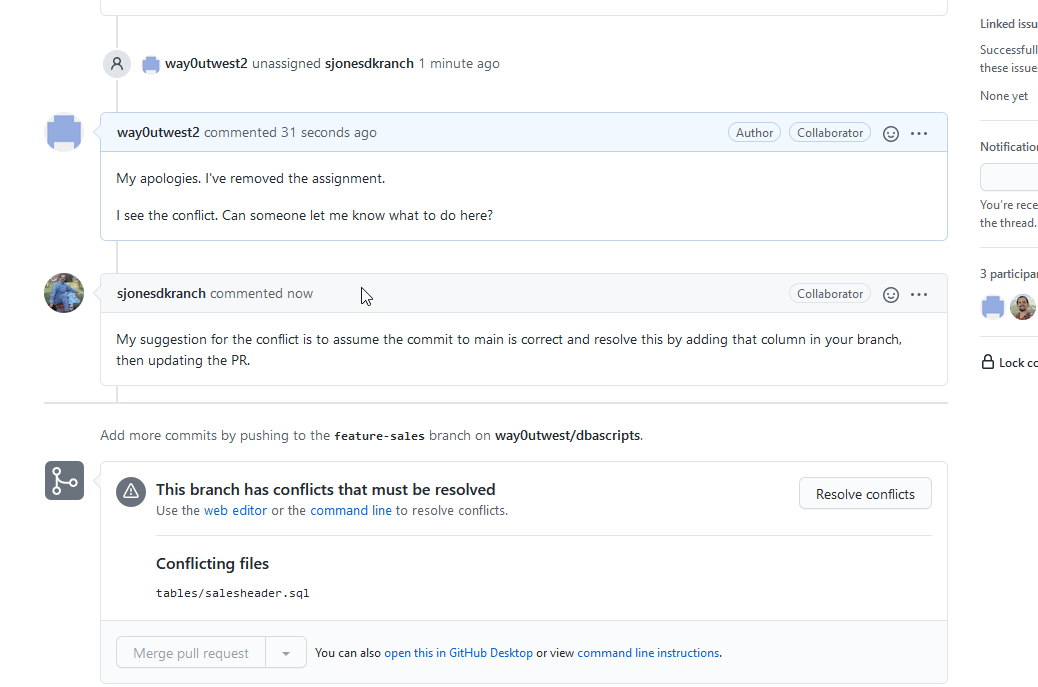The image size is (1038, 687).
Task: Click the lock conversation icon
Action: click(988, 363)
